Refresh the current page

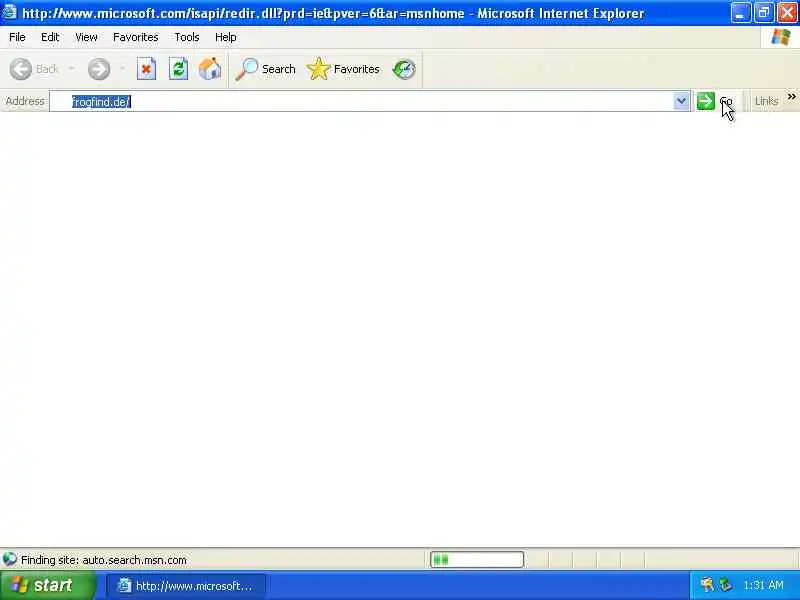pos(179,69)
